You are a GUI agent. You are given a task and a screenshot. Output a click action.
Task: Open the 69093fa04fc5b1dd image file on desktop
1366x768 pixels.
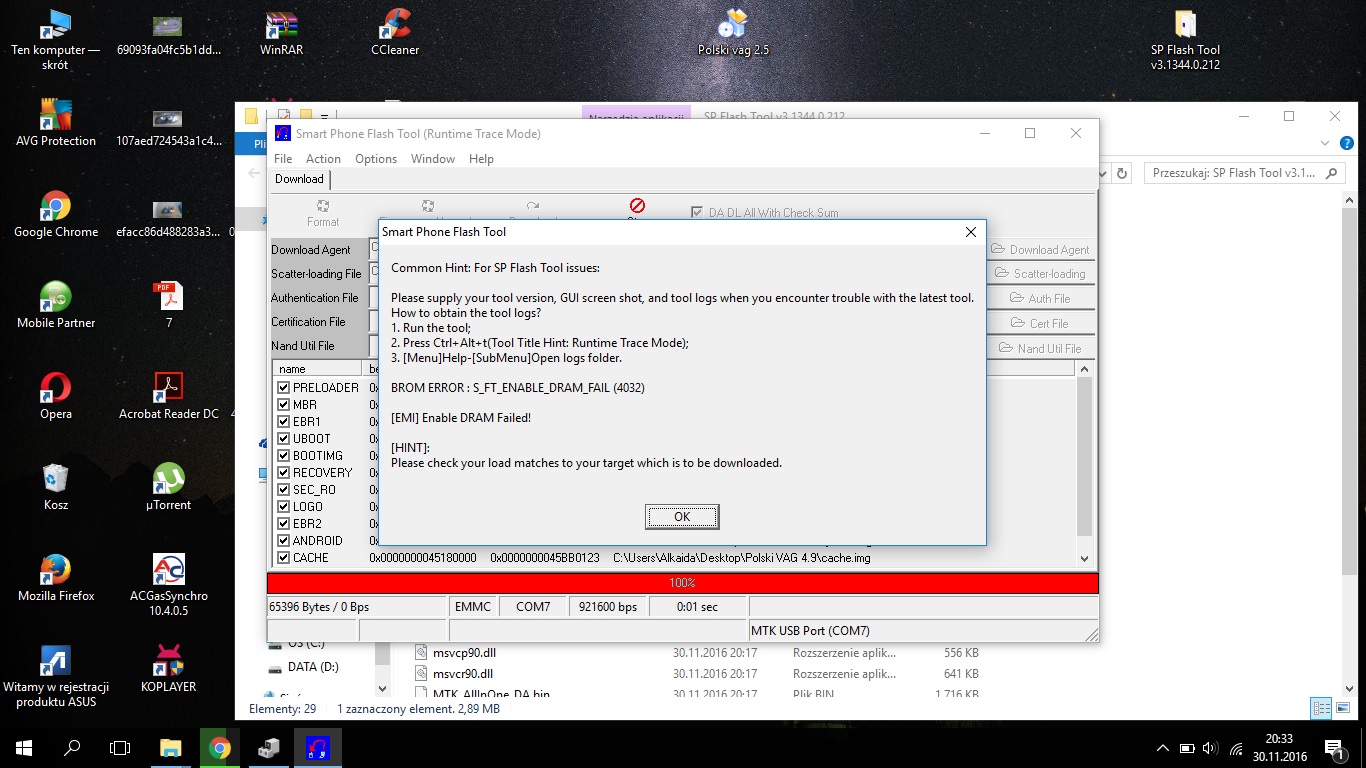[x=168, y=34]
